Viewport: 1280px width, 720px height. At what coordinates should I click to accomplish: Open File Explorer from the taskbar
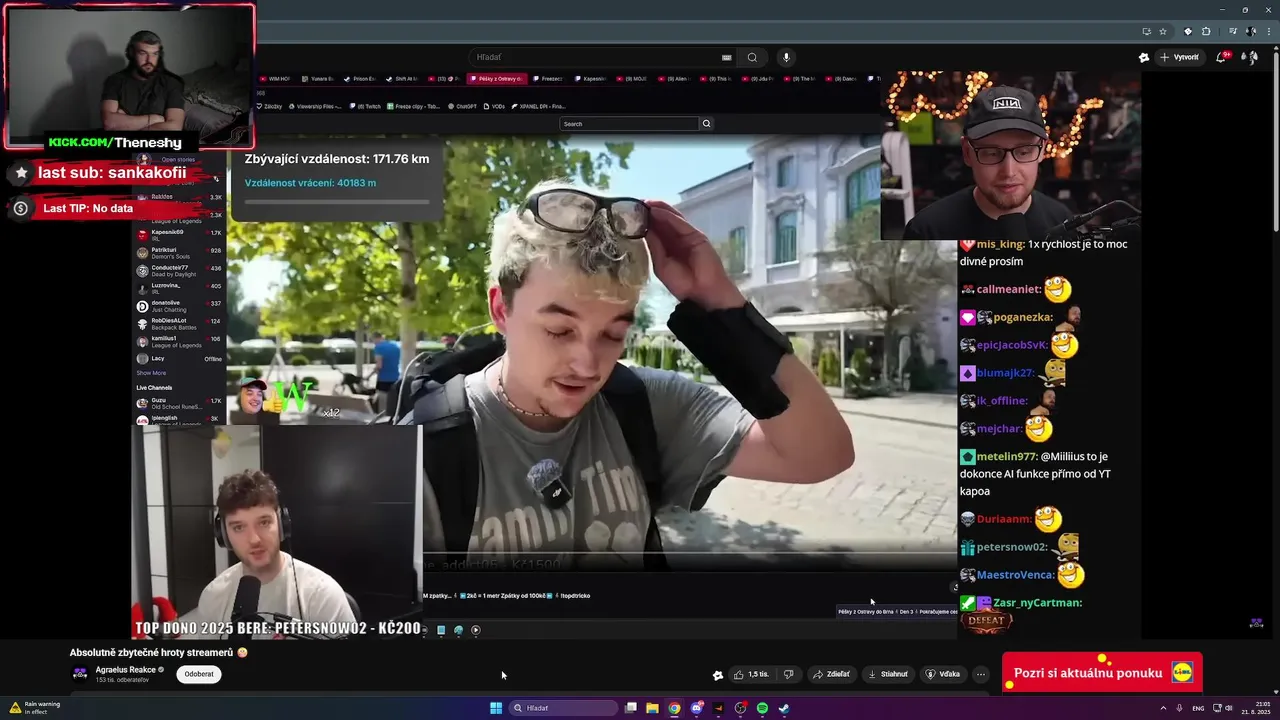(x=652, y=708)
